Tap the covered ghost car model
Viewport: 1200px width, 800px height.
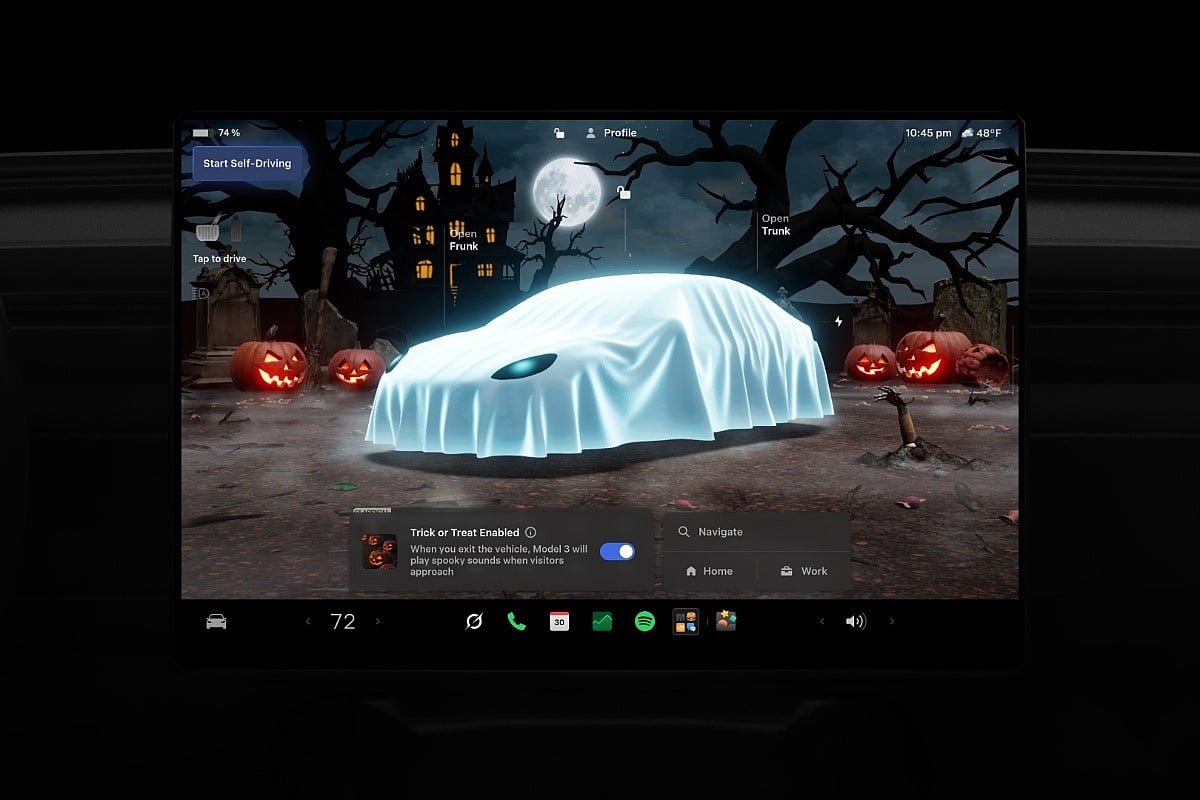pyautogui.click(x=600, y=365)
